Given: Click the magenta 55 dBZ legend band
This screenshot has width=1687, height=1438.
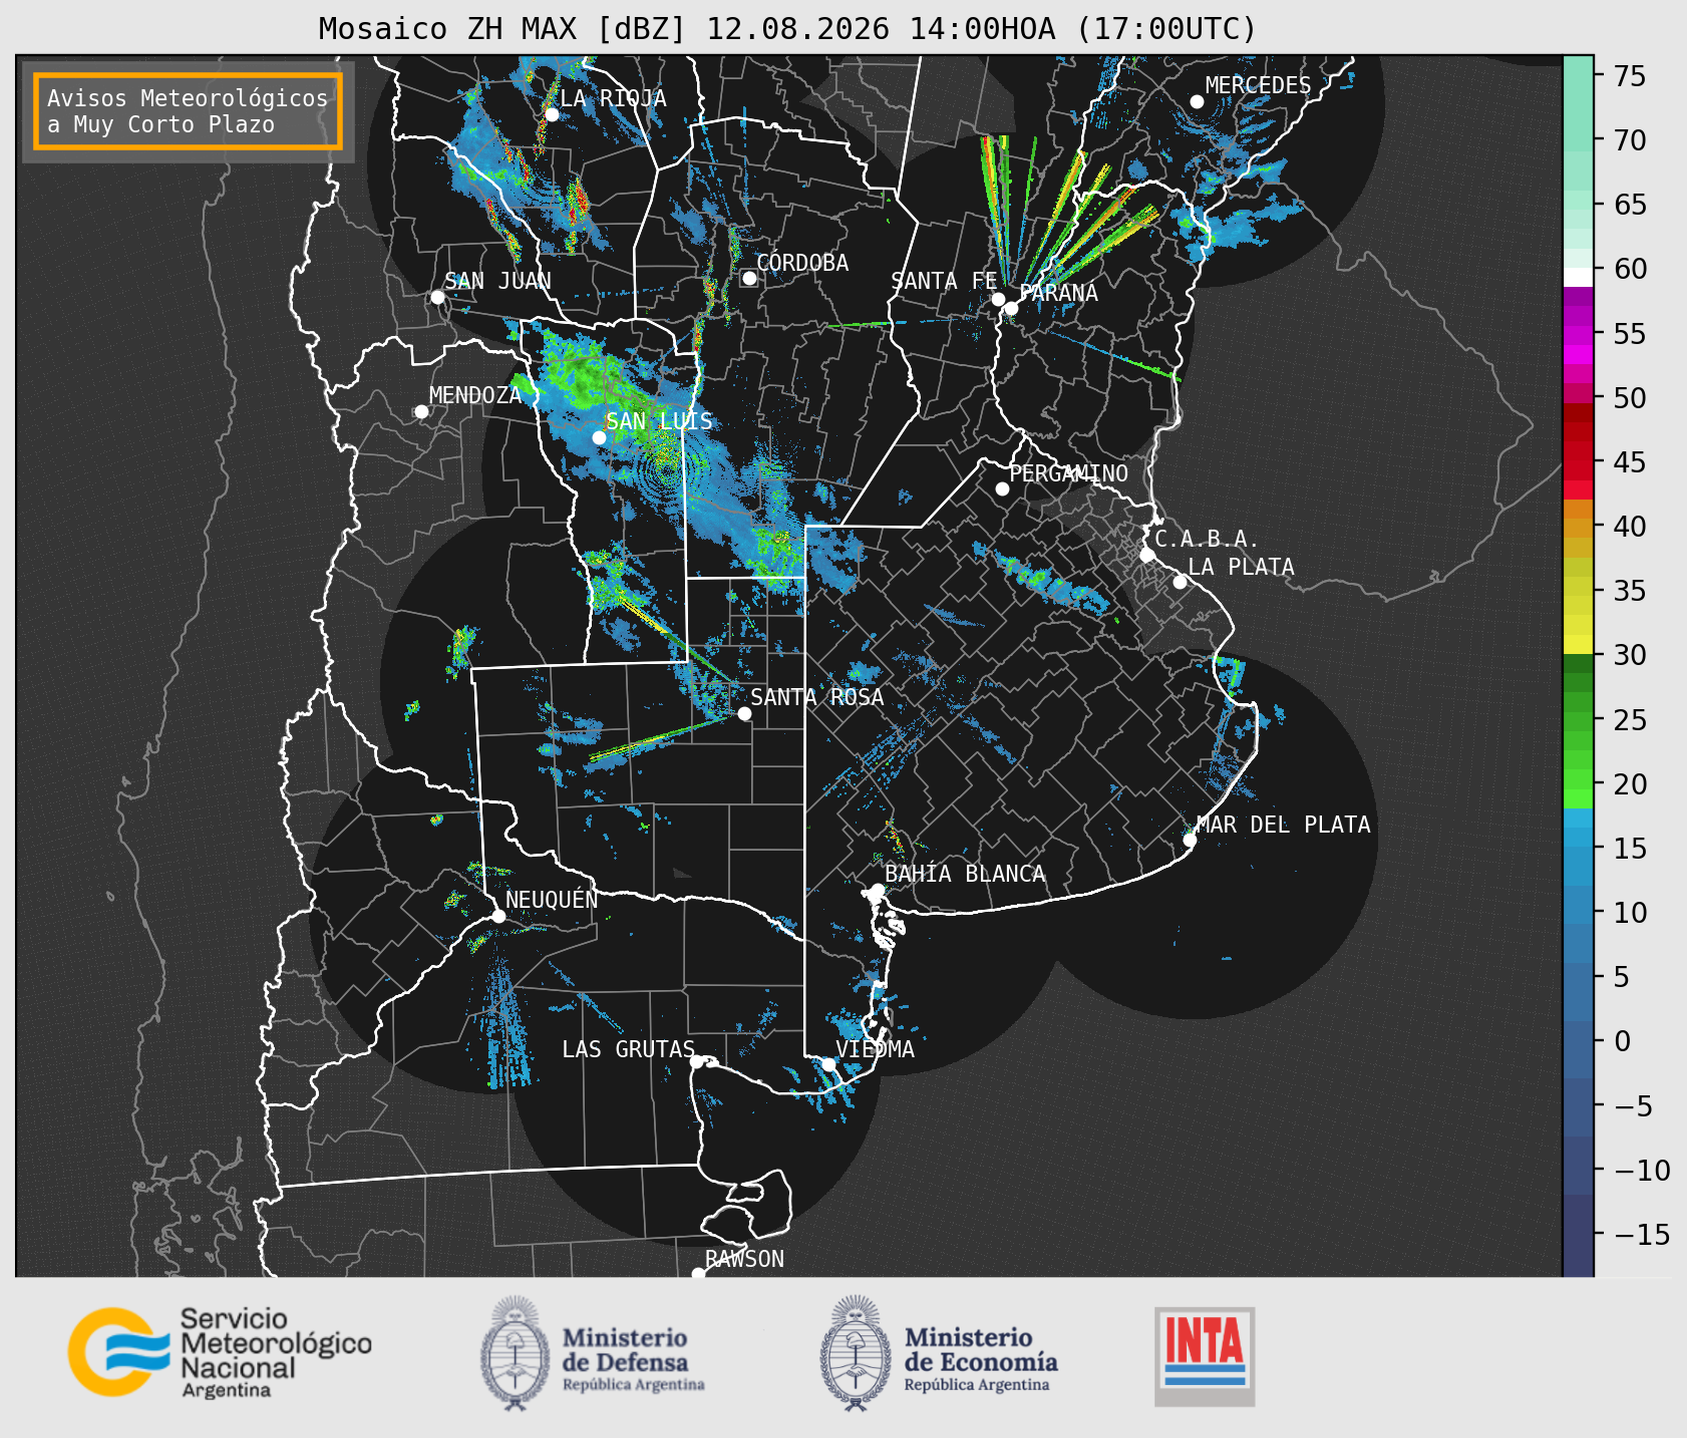Looking at the screenshot, I should [1578, 333].
